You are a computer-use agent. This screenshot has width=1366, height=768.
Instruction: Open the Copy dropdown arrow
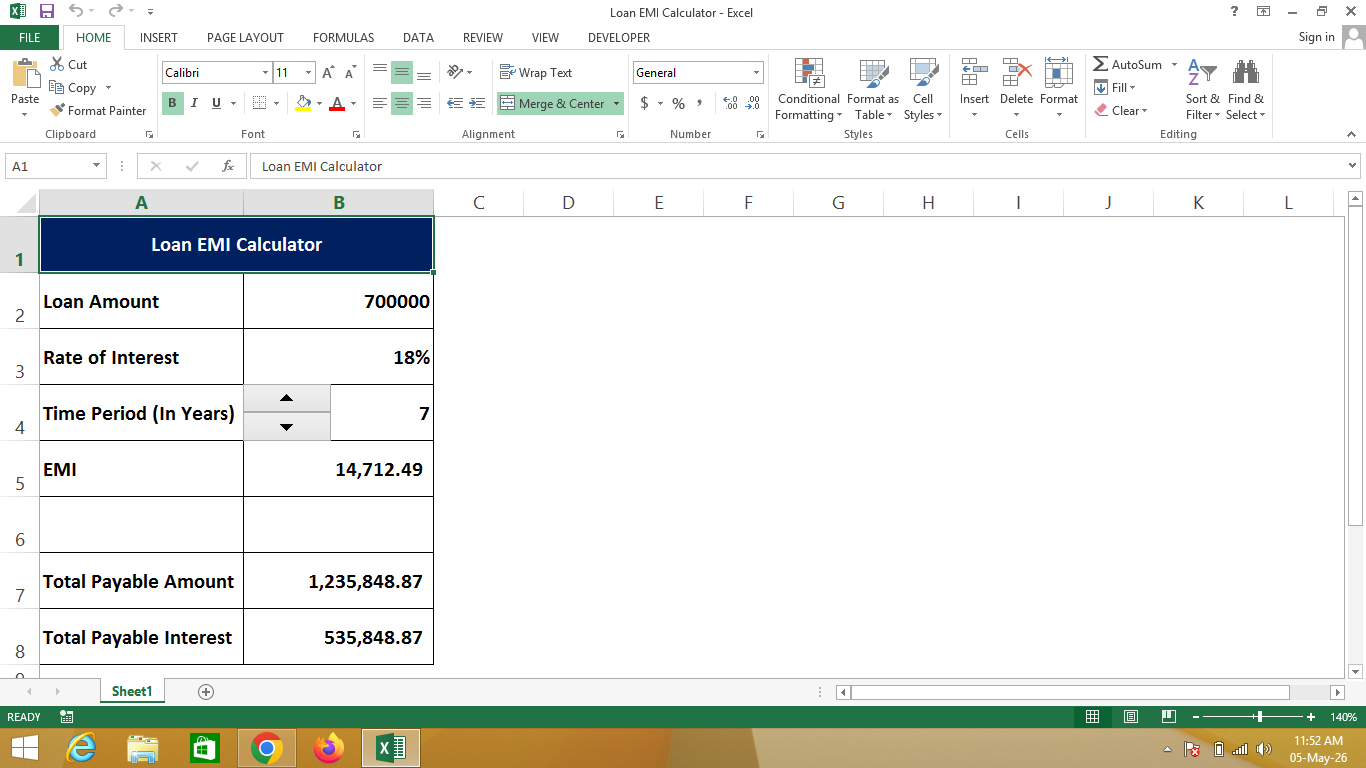tap(108, 88)
